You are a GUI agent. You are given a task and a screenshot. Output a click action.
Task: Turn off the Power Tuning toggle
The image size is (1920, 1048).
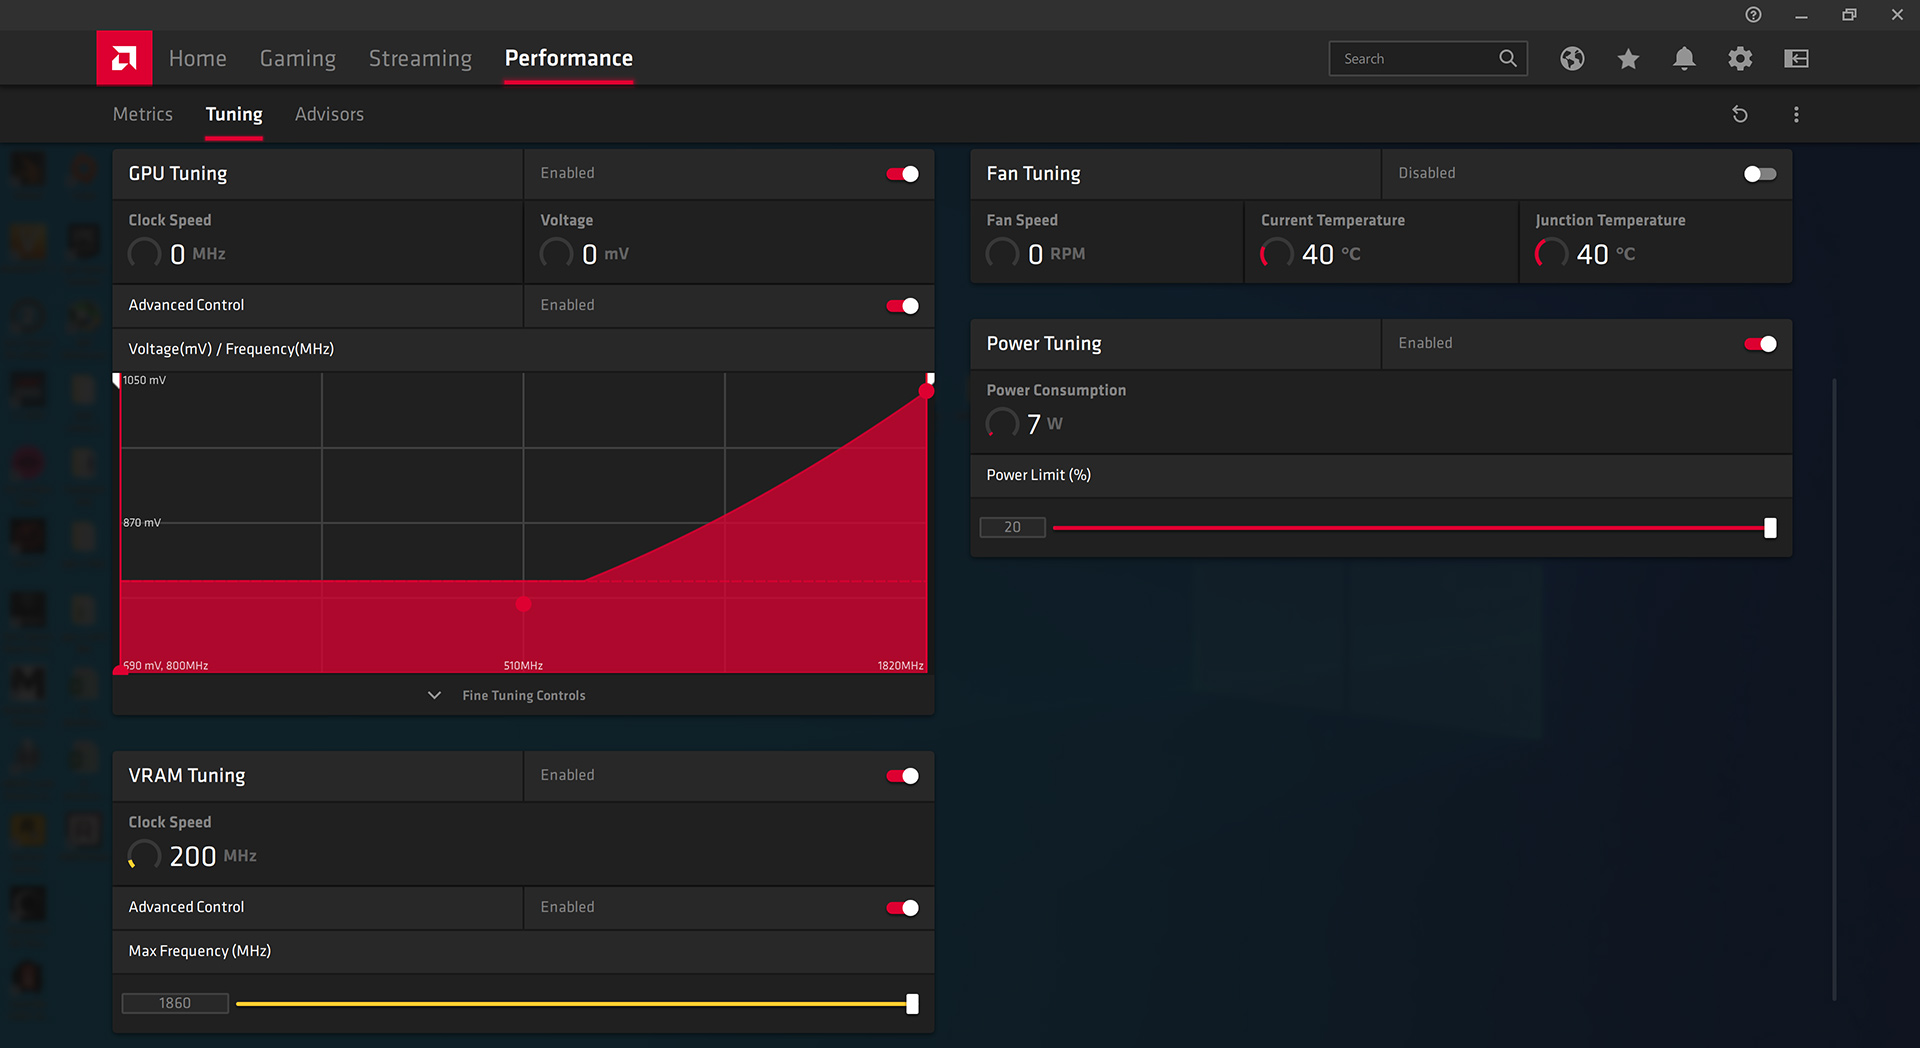point(1759,344)
